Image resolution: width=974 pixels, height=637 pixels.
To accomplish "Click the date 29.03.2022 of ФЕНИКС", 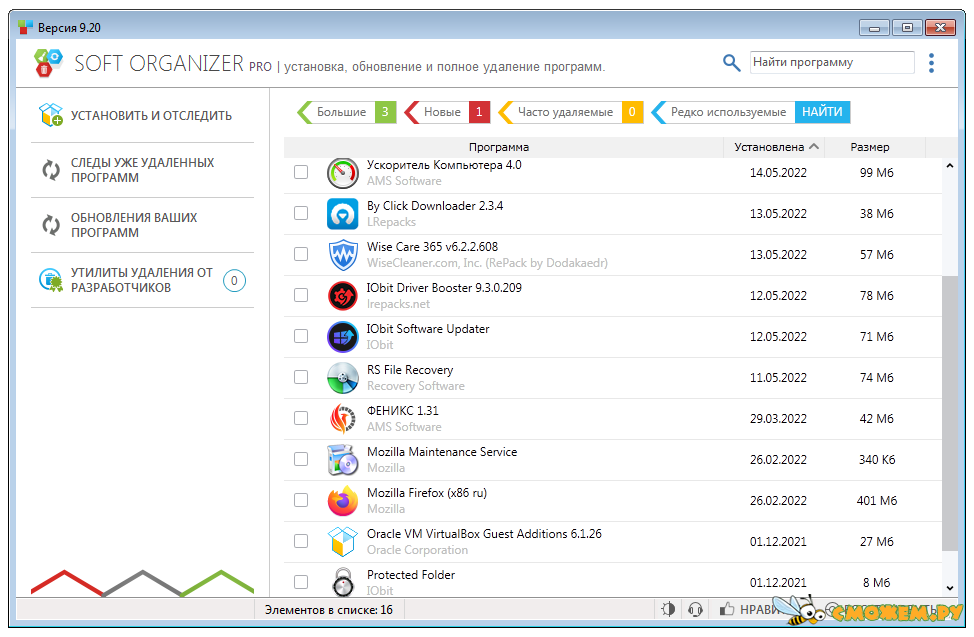I will 778,419.
